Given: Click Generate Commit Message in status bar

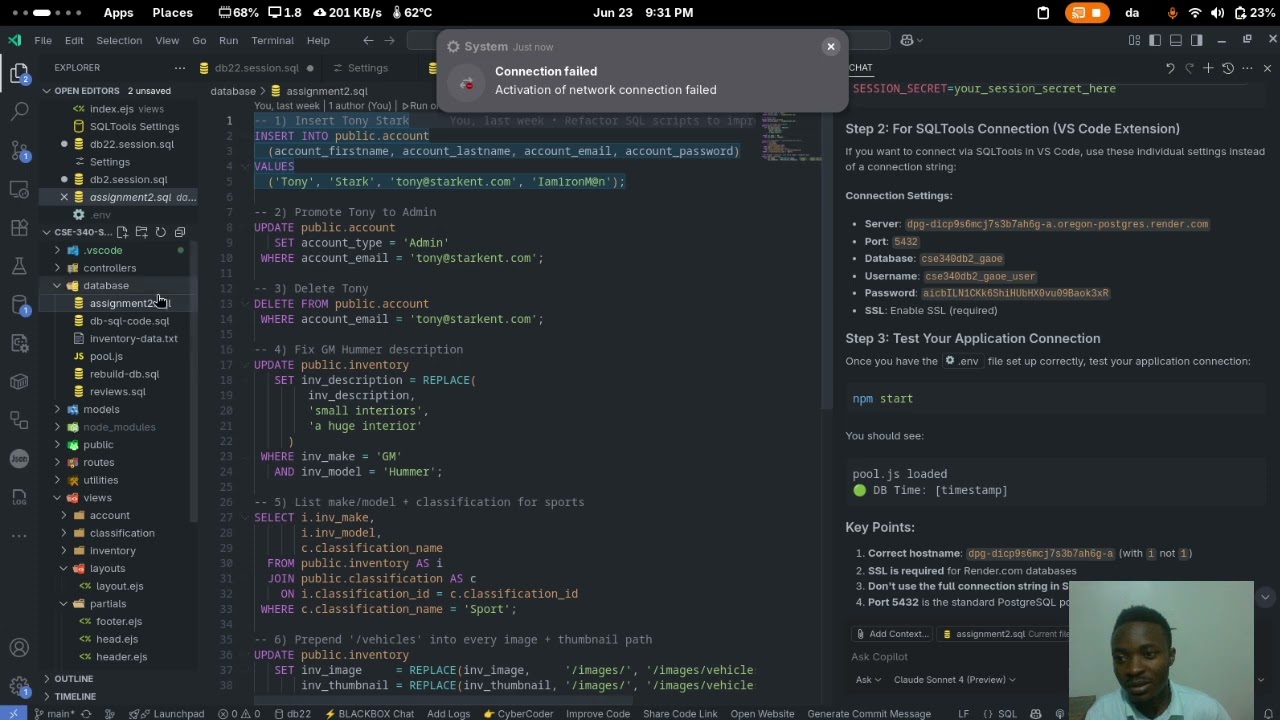Looking at the screenshot, I should click(x=869, y=713).
